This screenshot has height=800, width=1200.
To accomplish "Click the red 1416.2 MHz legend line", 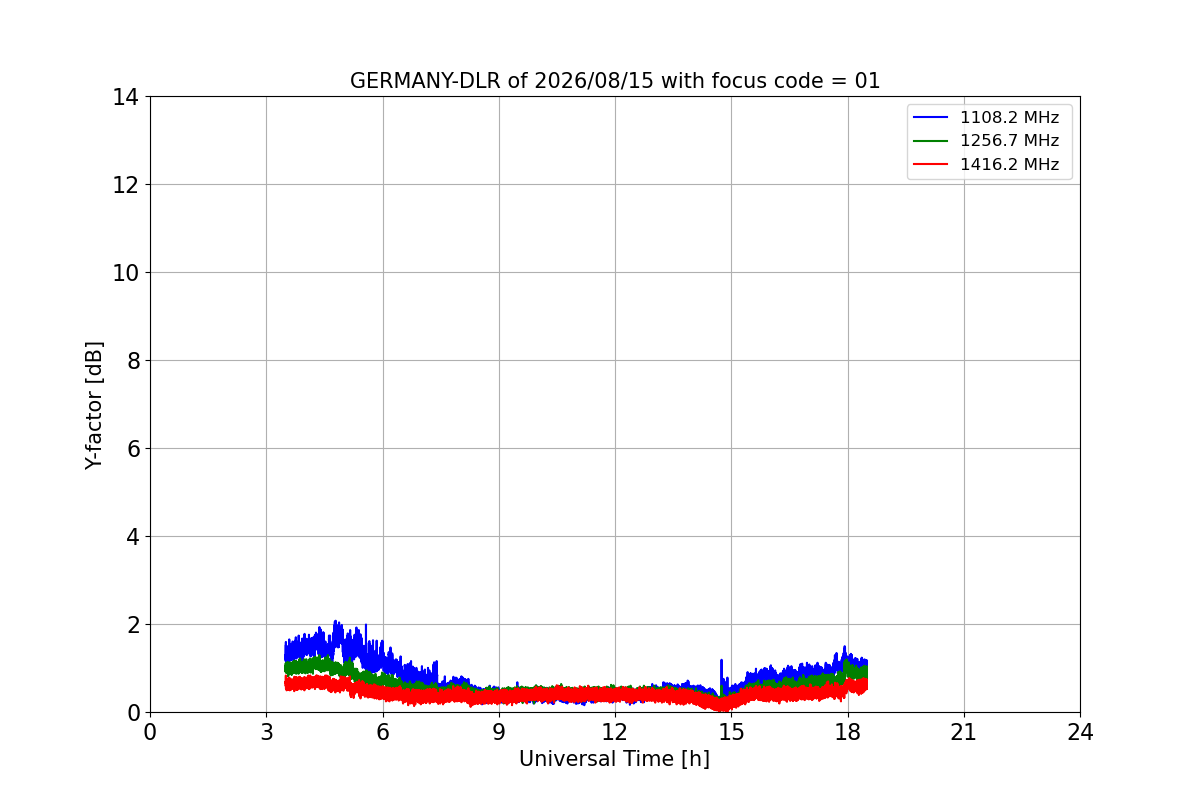I will point(931,164).
